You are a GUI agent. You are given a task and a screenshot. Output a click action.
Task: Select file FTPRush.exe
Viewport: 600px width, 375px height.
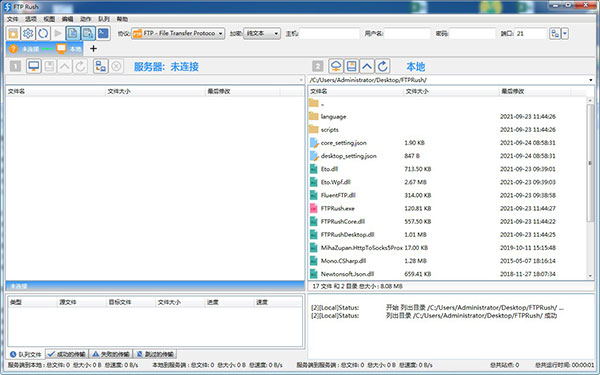click(x=447, y=208)
